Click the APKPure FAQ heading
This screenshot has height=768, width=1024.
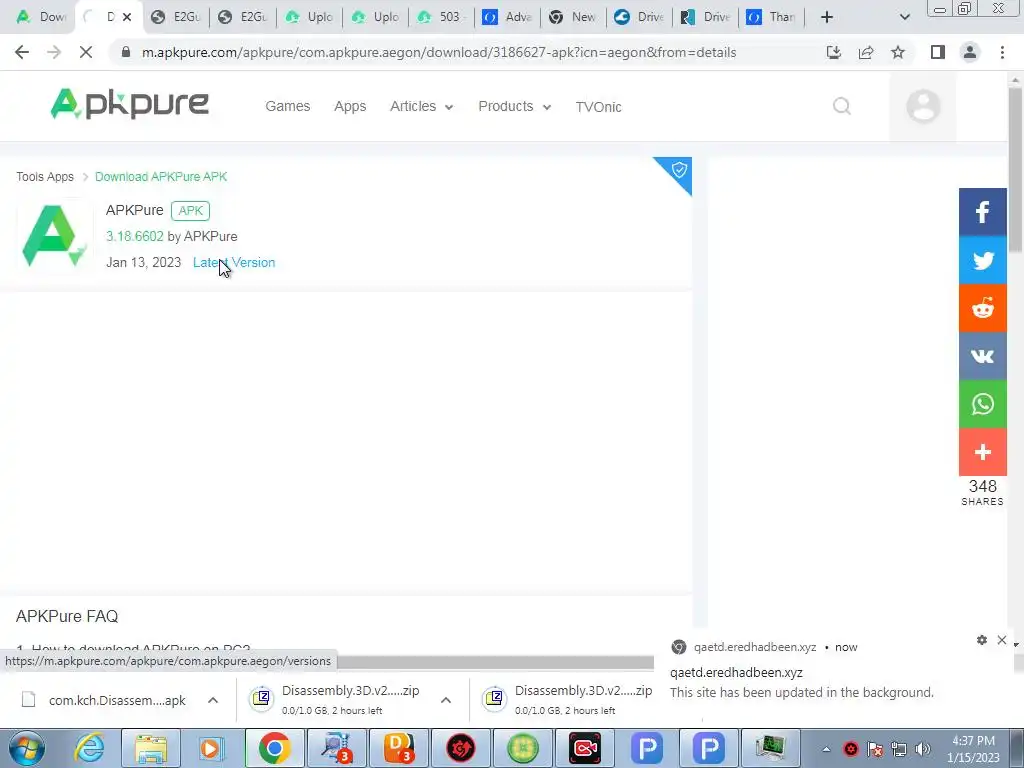pyautogui.click(x=67, y=616)
